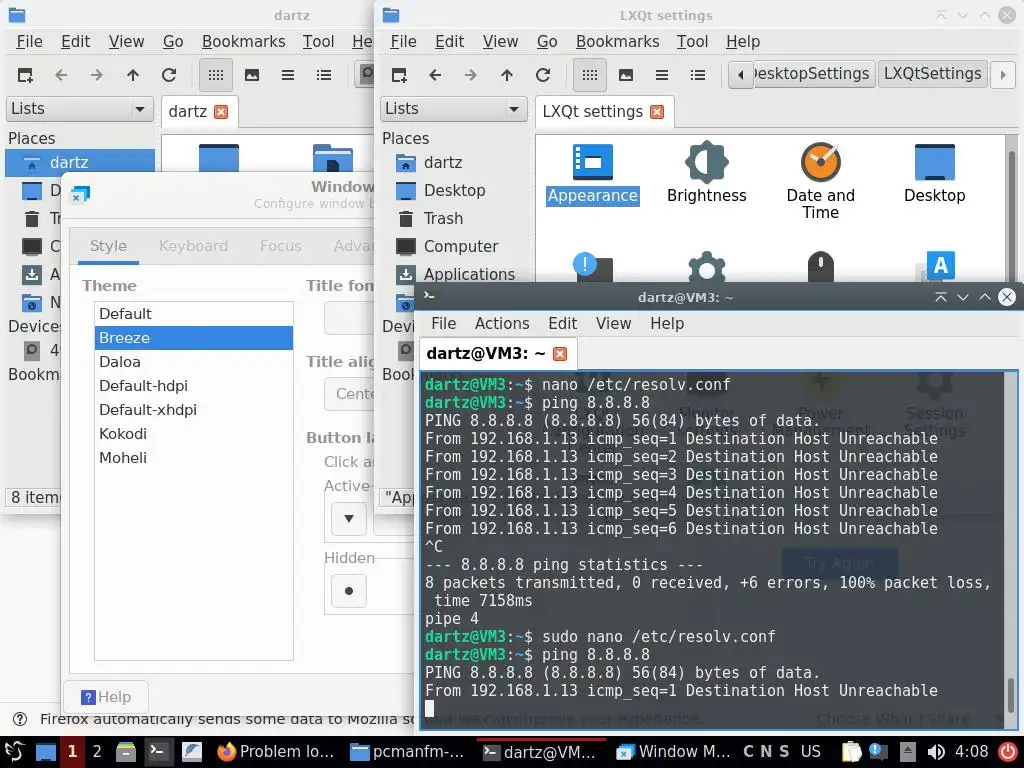Screen dimensions: 1024x768
Task: Click the DesktopSettings path button
Action: click(x=812, y=74)
